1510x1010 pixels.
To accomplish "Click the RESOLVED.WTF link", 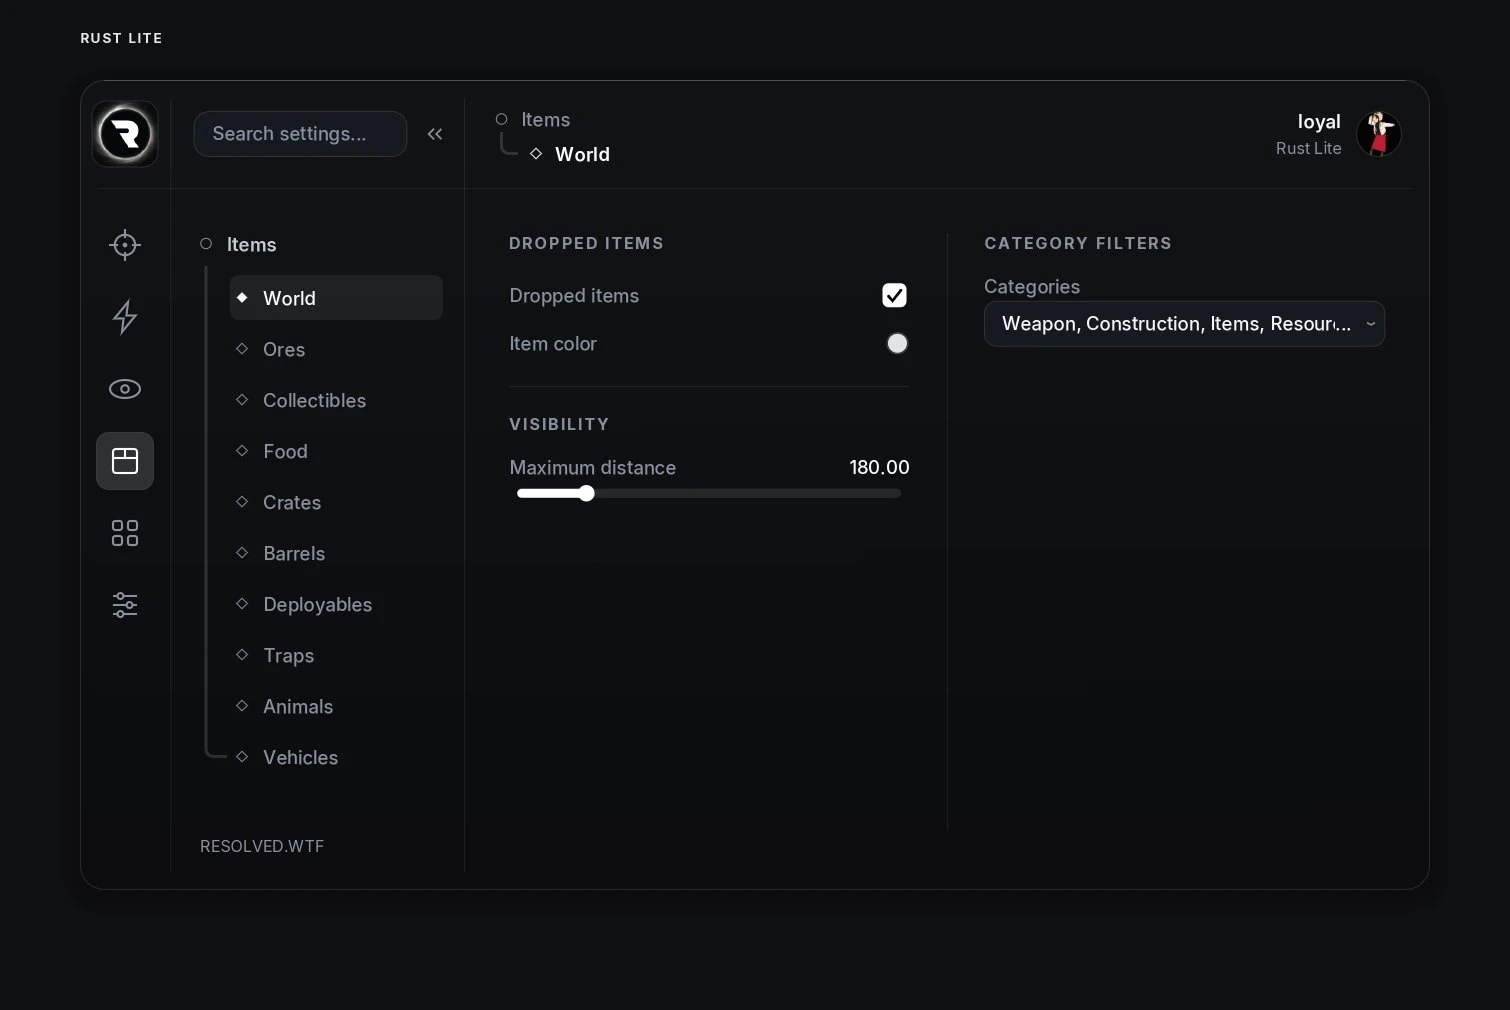I will point(262,847).
